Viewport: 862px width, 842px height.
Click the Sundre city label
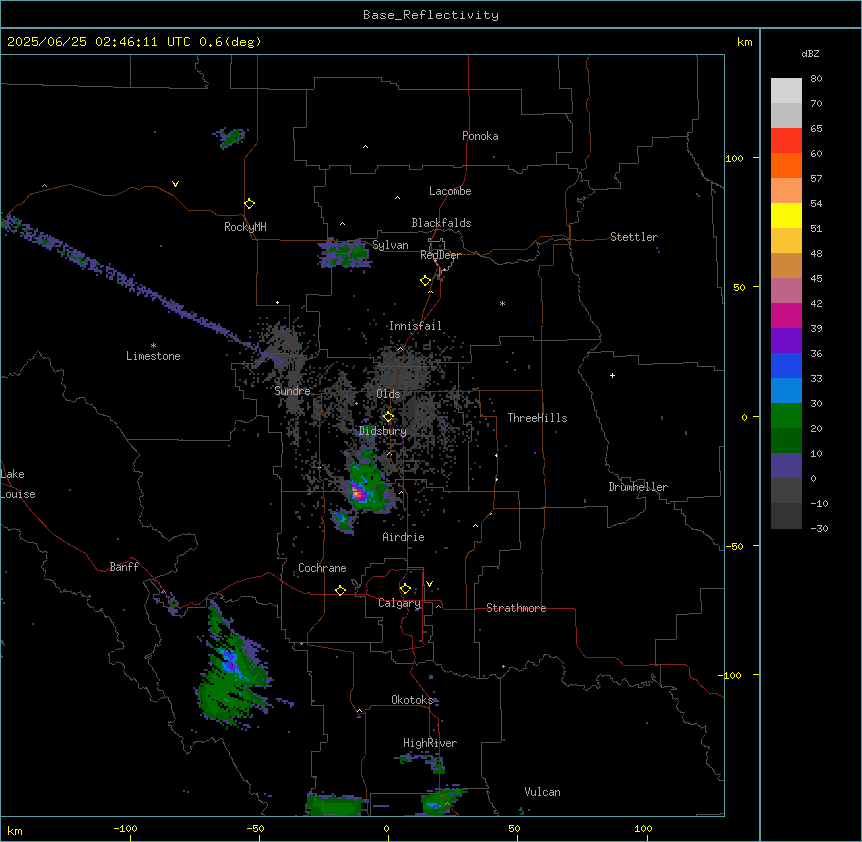pyautogui.click(x=292, y=391)
